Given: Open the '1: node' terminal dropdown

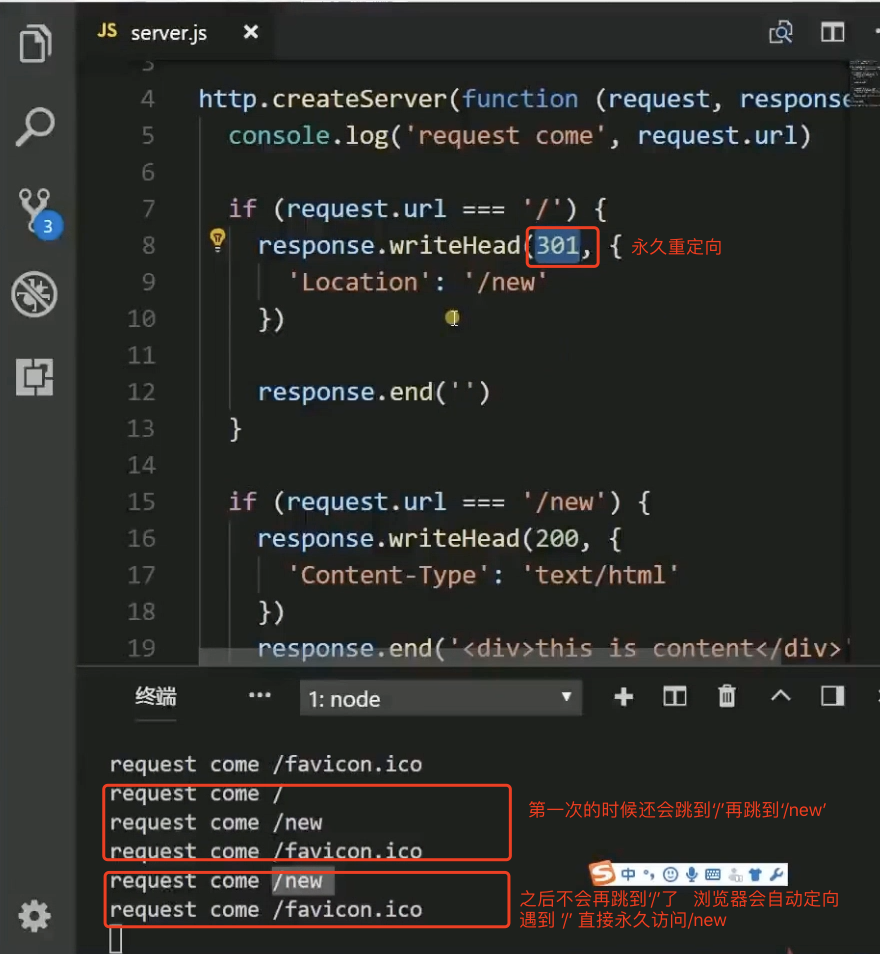Looking at the screenshot, I should pyautogui.click(x=441, y=698).
